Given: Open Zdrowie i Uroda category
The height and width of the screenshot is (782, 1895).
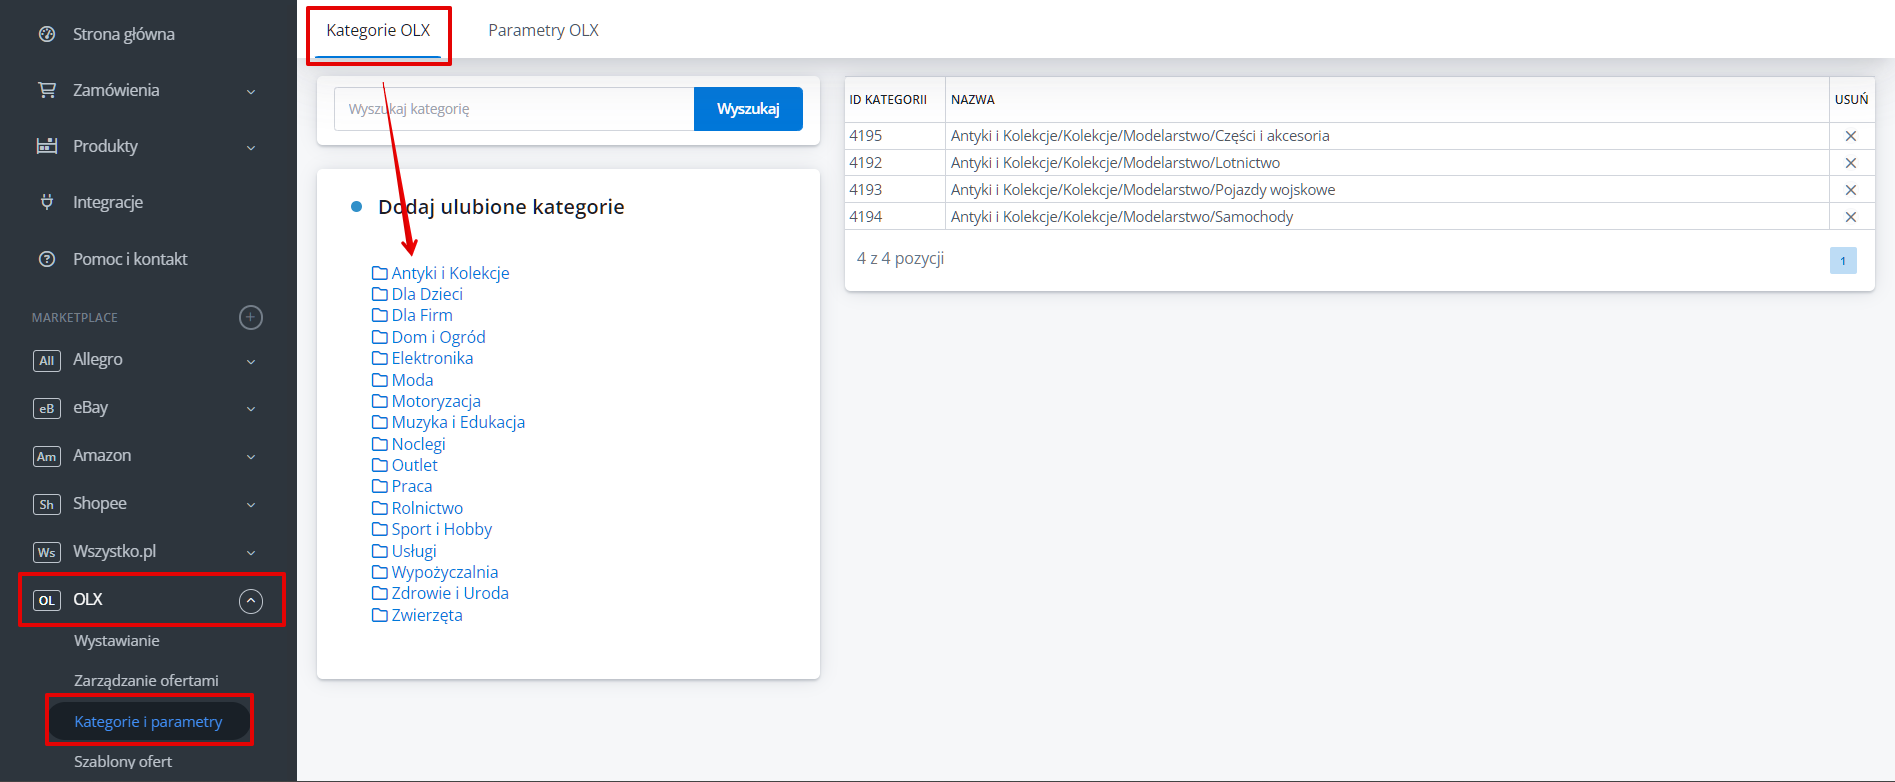Looking at the screenshot, I should [x=450, y=593].
